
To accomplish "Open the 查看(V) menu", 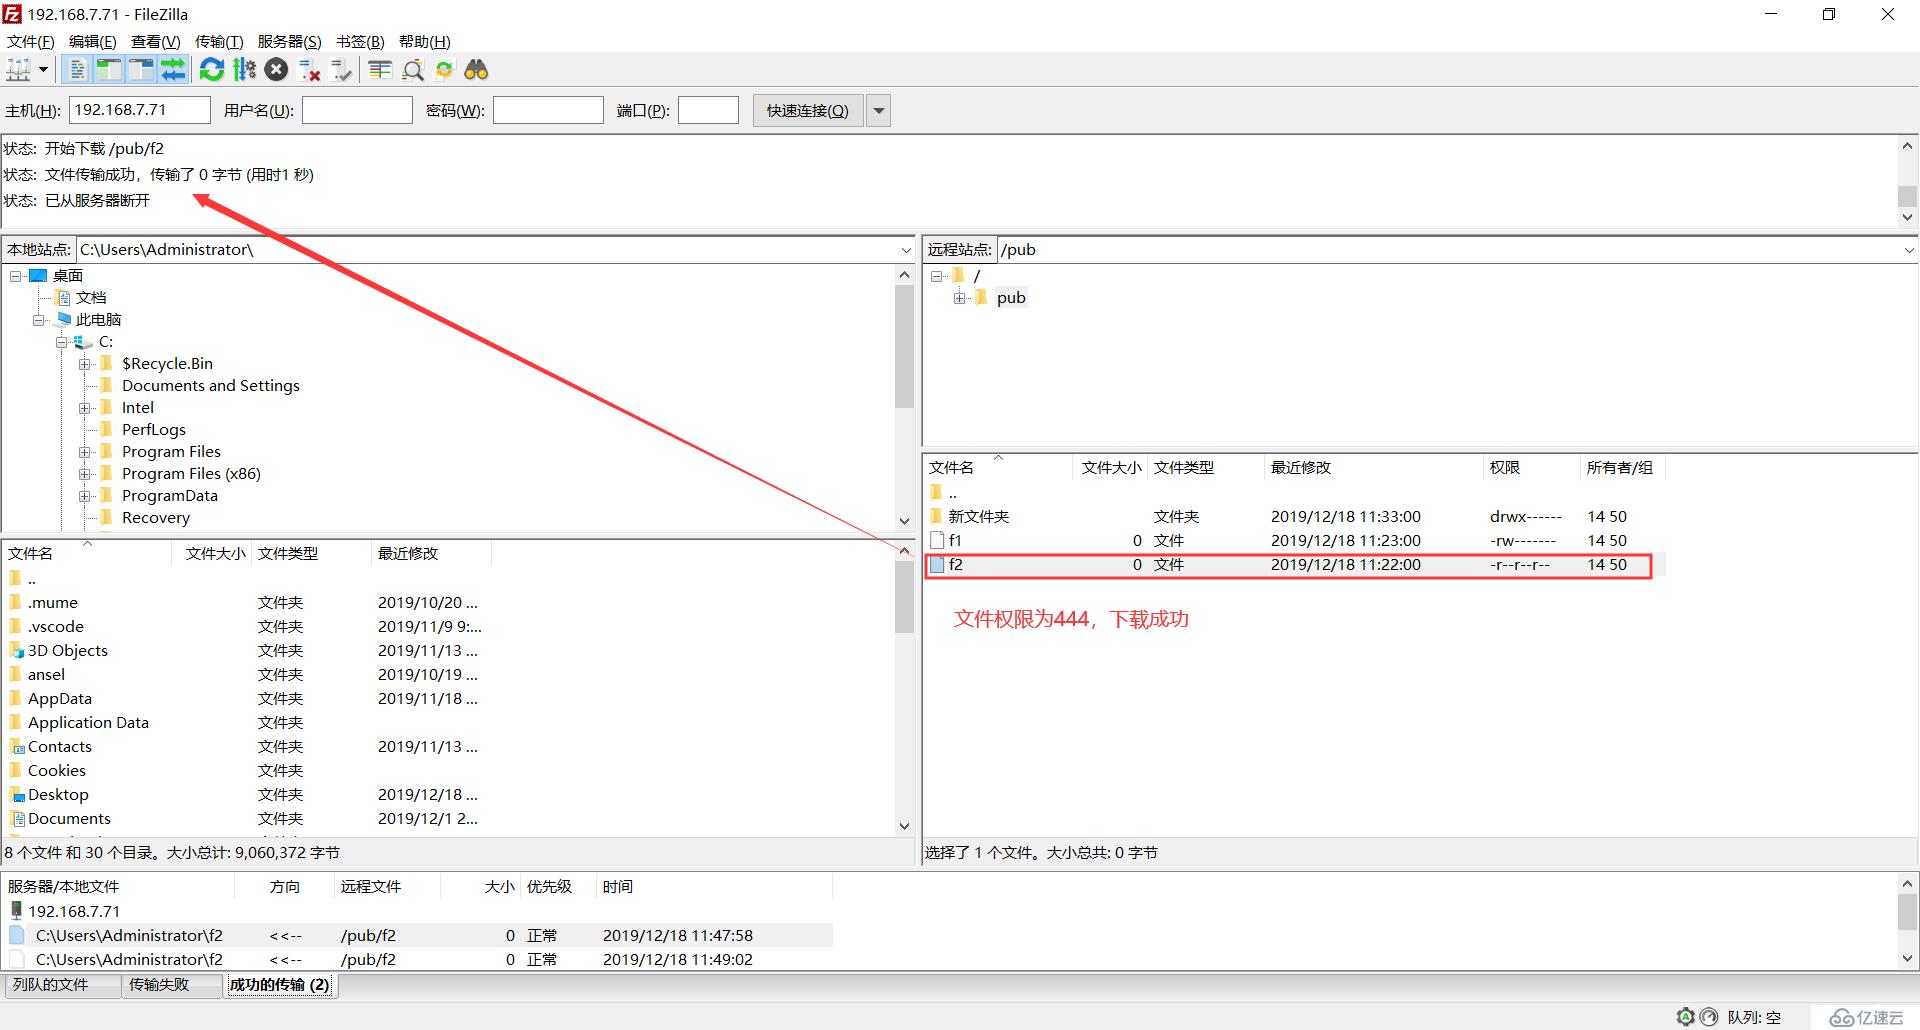I will pos(155,41).
